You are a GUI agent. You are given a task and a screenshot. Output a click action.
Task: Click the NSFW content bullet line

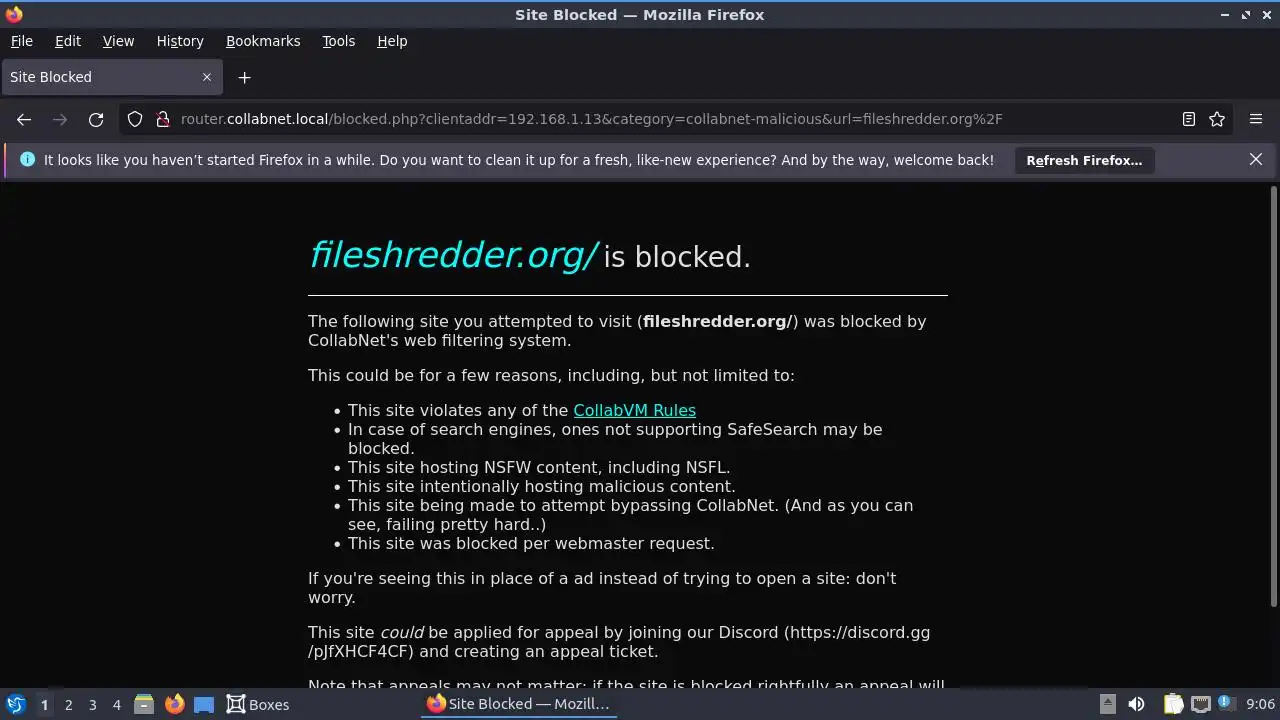(539, 467)
